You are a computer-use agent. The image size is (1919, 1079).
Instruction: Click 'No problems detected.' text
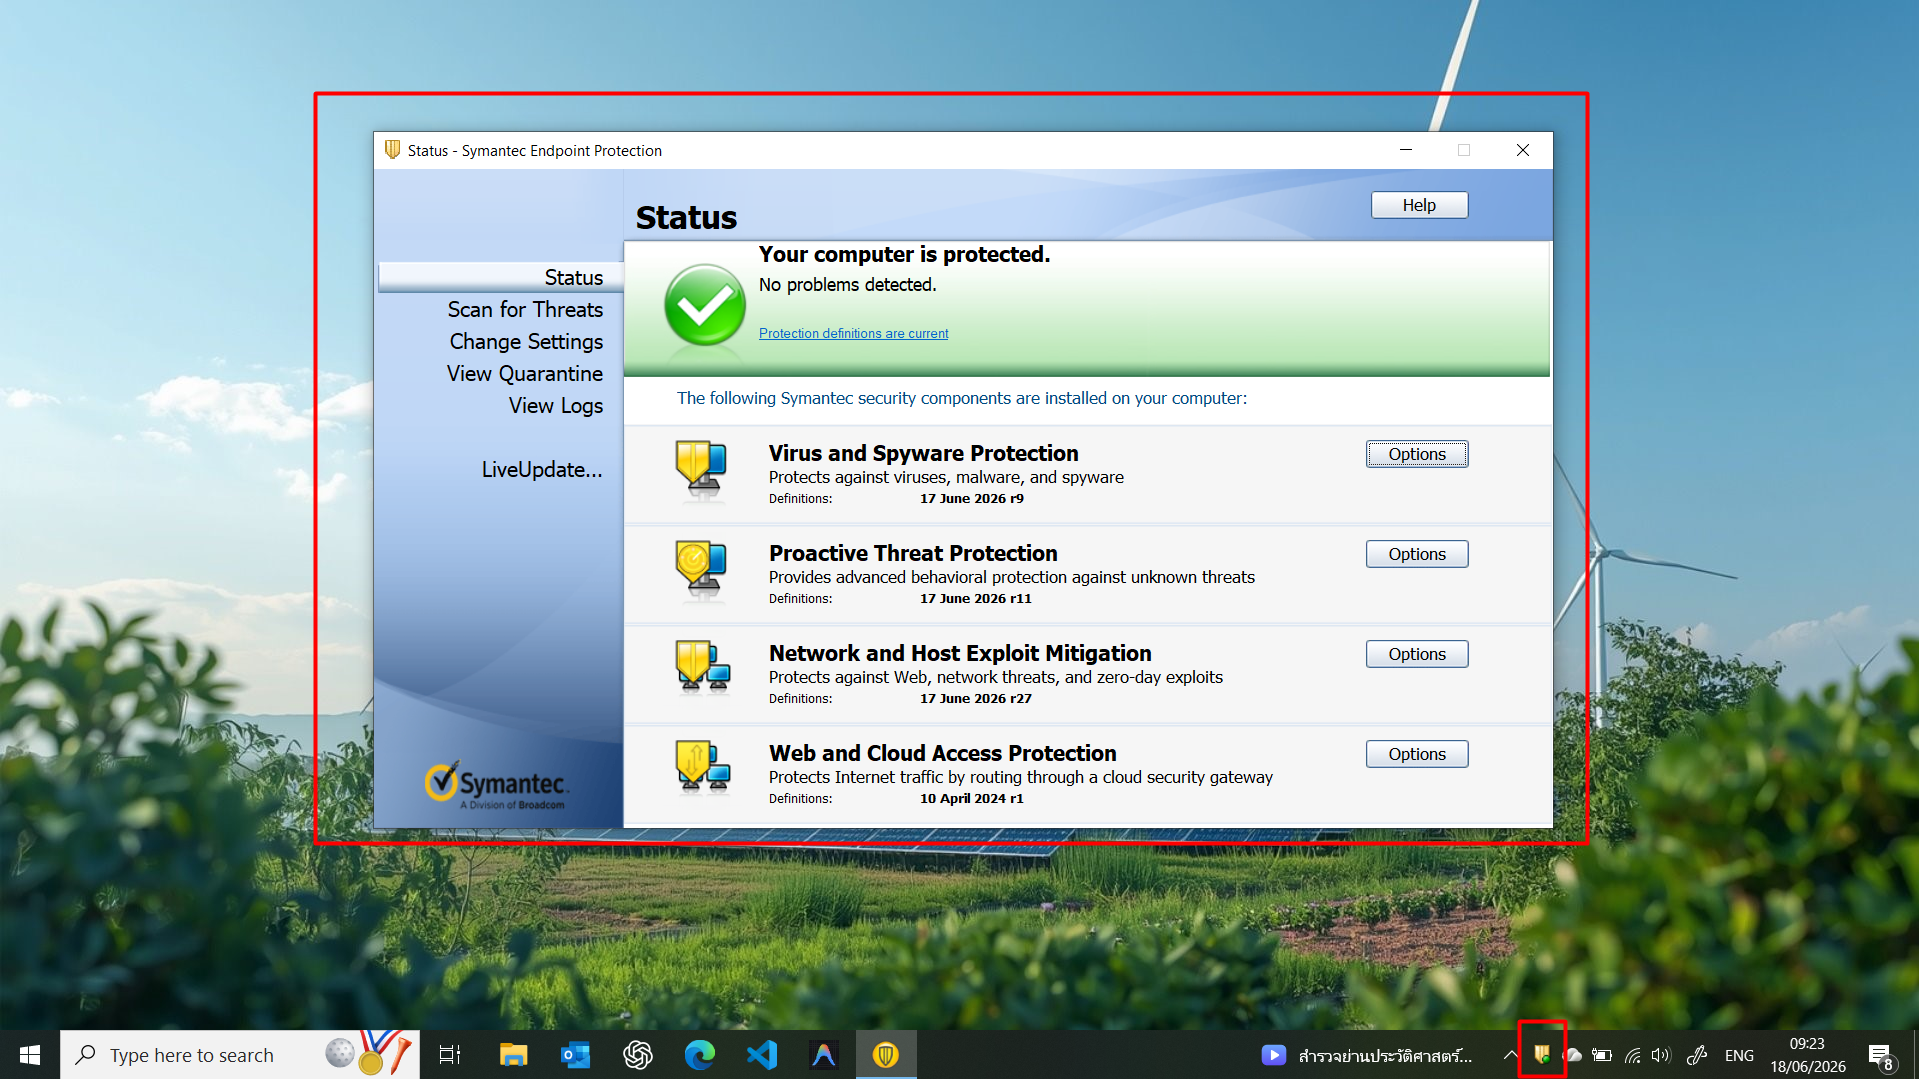coord(847,285)
